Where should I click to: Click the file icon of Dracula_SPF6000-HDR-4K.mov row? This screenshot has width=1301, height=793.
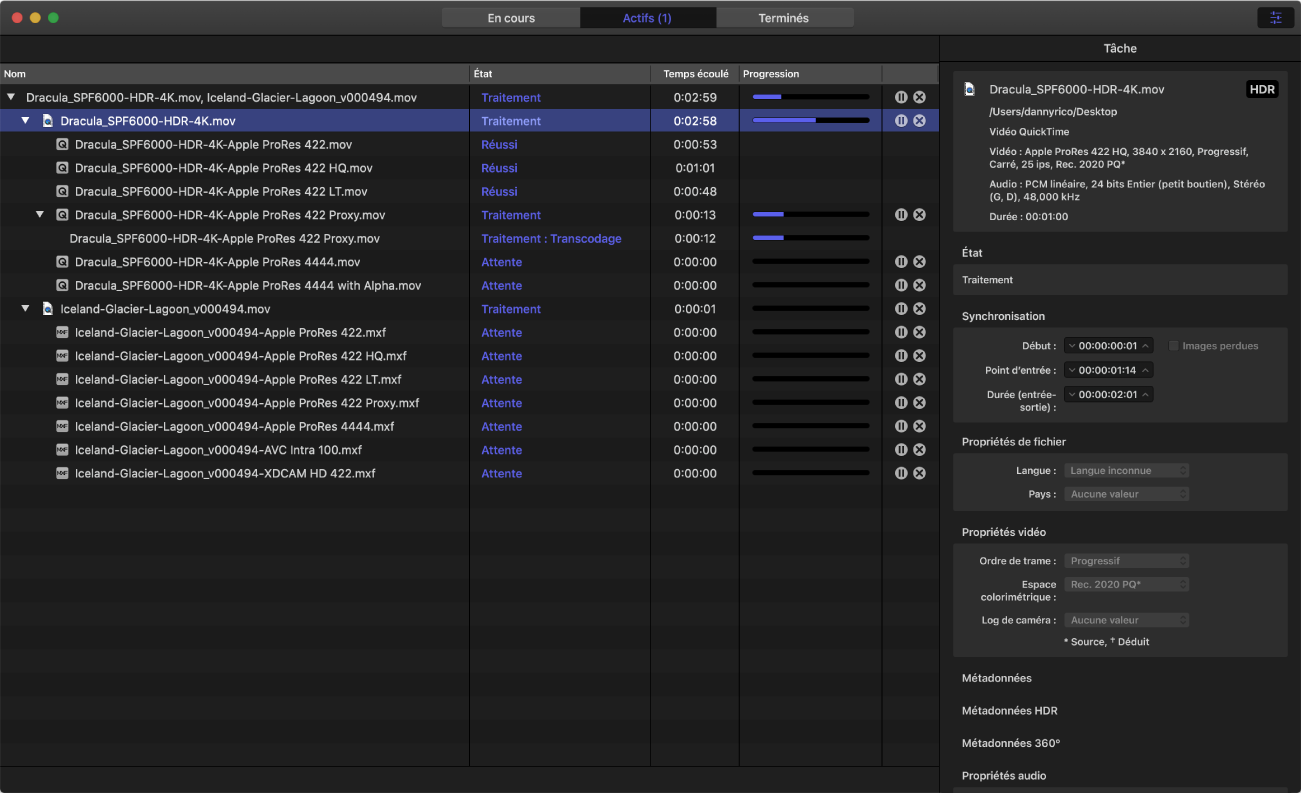coord(47,121)
